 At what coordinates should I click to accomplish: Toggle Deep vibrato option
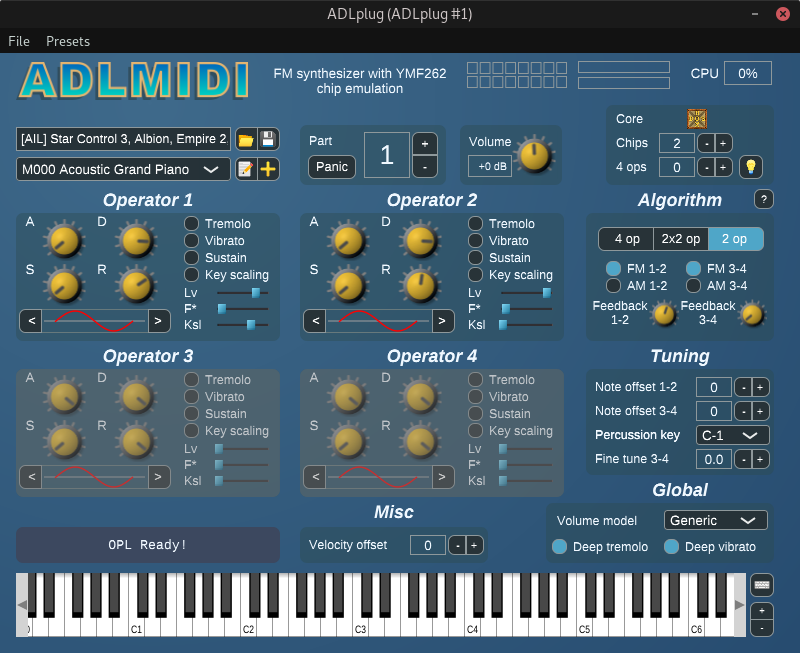(672, 547)
